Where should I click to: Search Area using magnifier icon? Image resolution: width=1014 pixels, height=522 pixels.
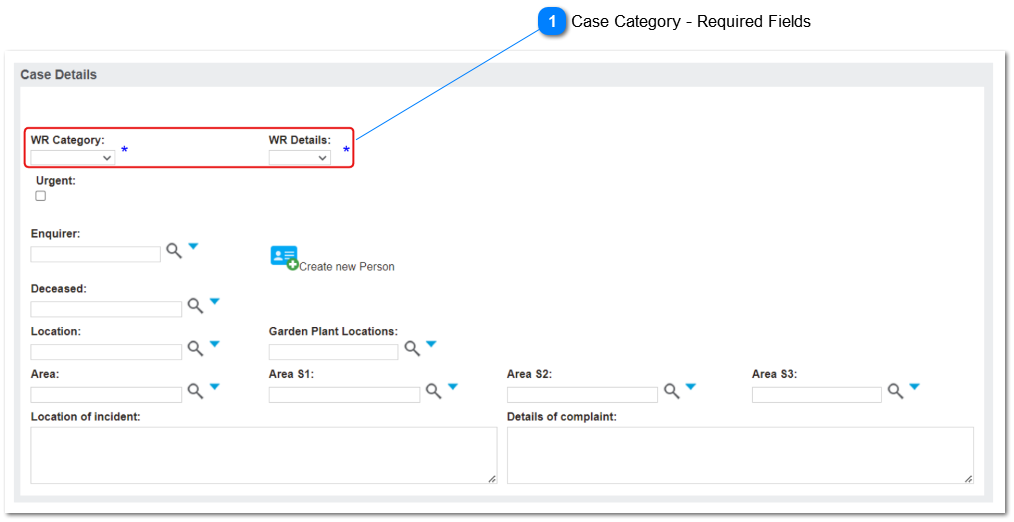(x=195, y=391)
